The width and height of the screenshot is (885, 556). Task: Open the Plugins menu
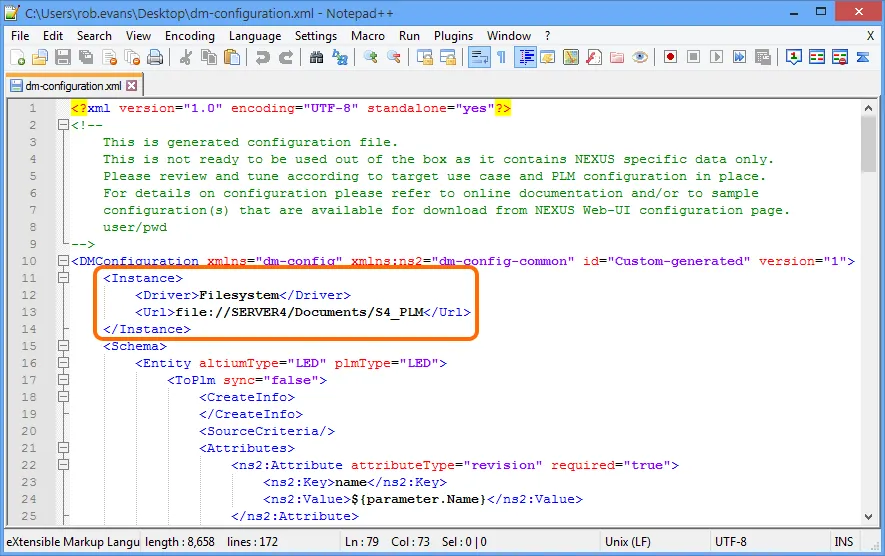[x=453, y=36]
